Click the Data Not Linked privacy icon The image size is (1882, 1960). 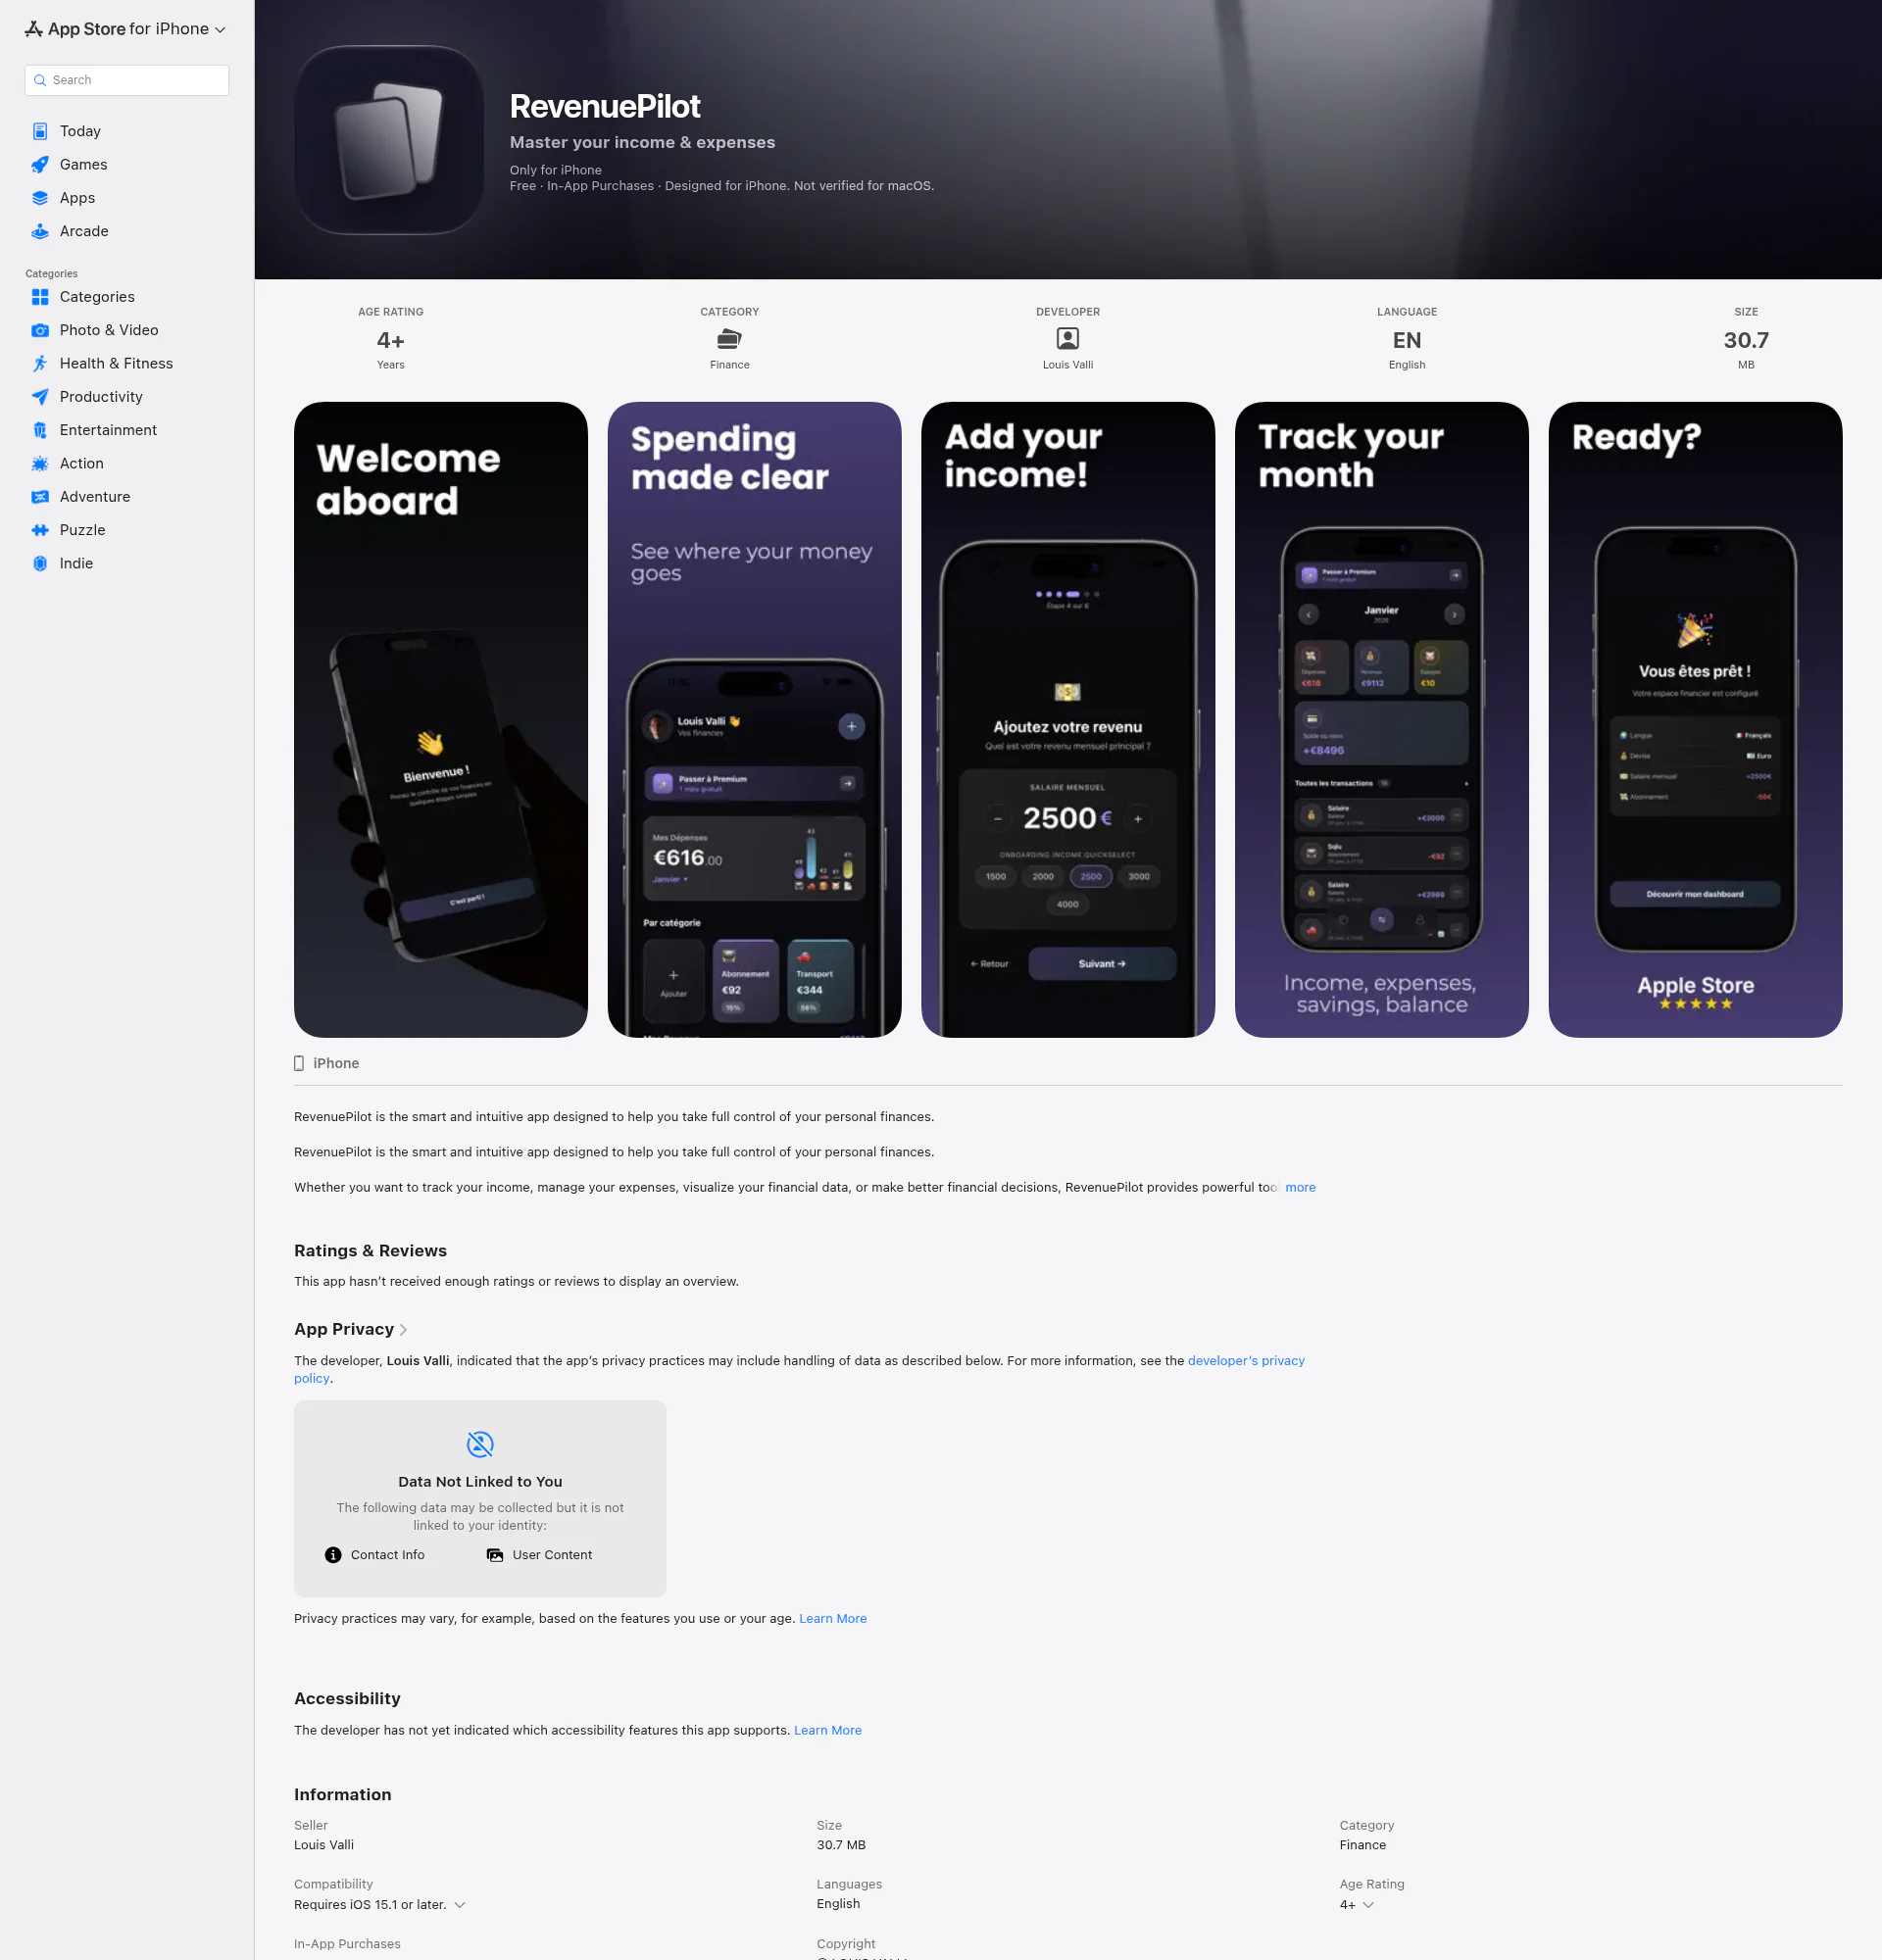point(480,1444)
